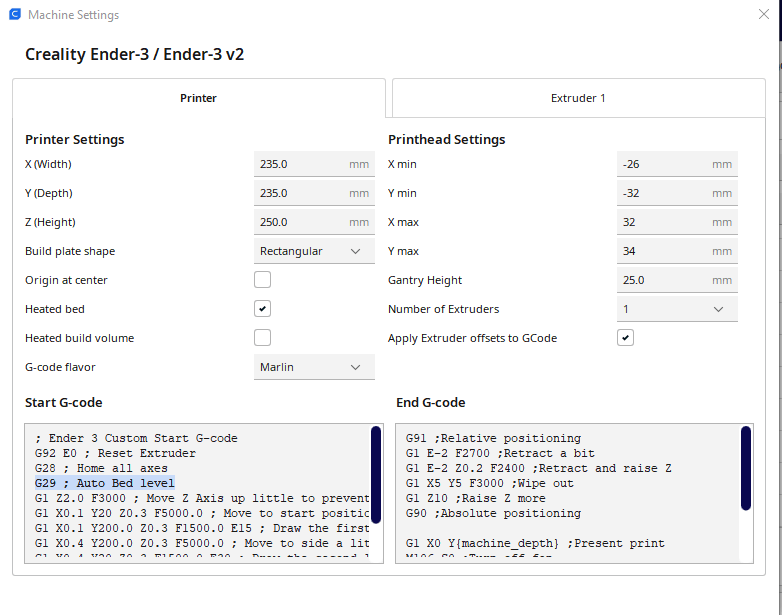Edit the X (Width) value field
Image resolution: width=782 pixels, height=615 pixels.
[x=314, y=164]
